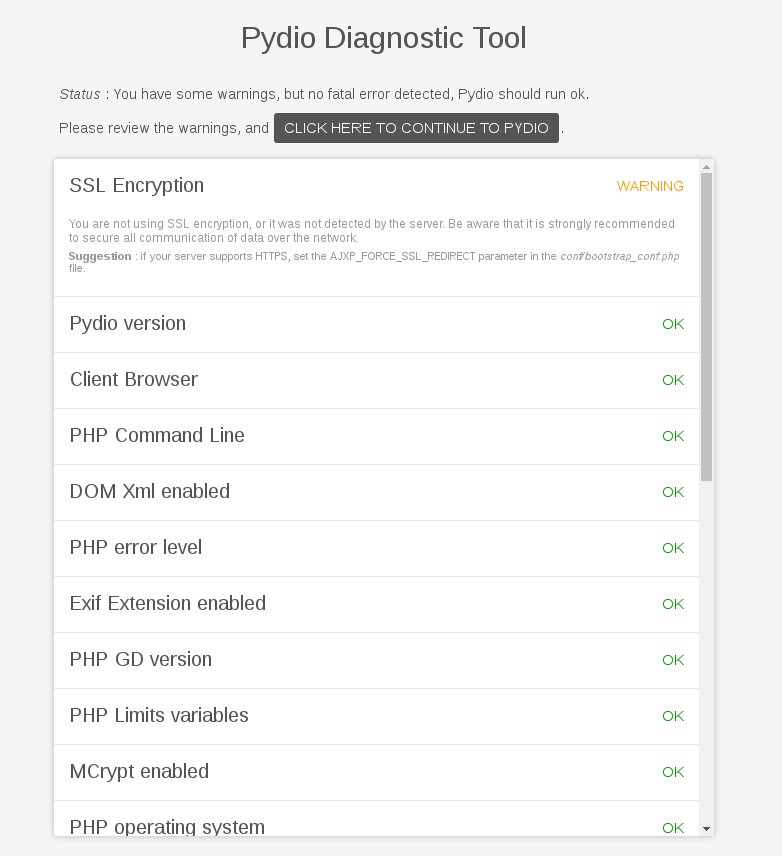Viewport: 782px width, 856px height.
Task: Expand the SSL Encryption warning row
Action: (x=376, y=186)
